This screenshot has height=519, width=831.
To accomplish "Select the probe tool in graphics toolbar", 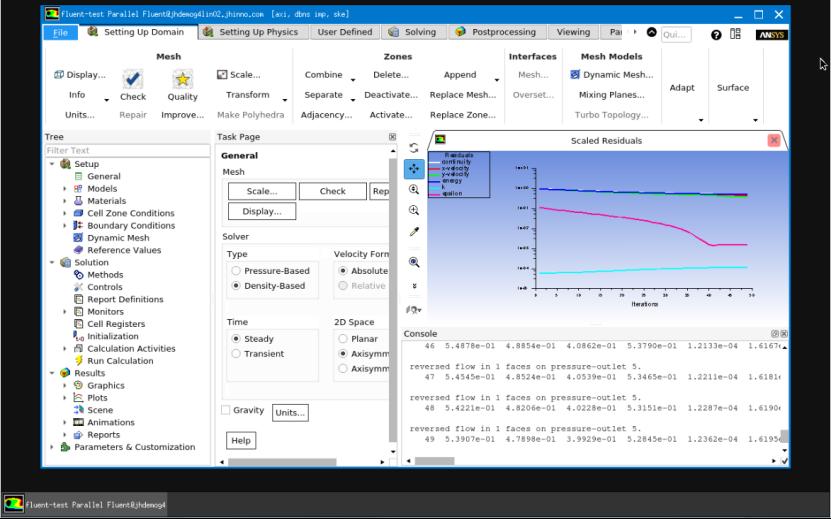I will pos(414,231).
